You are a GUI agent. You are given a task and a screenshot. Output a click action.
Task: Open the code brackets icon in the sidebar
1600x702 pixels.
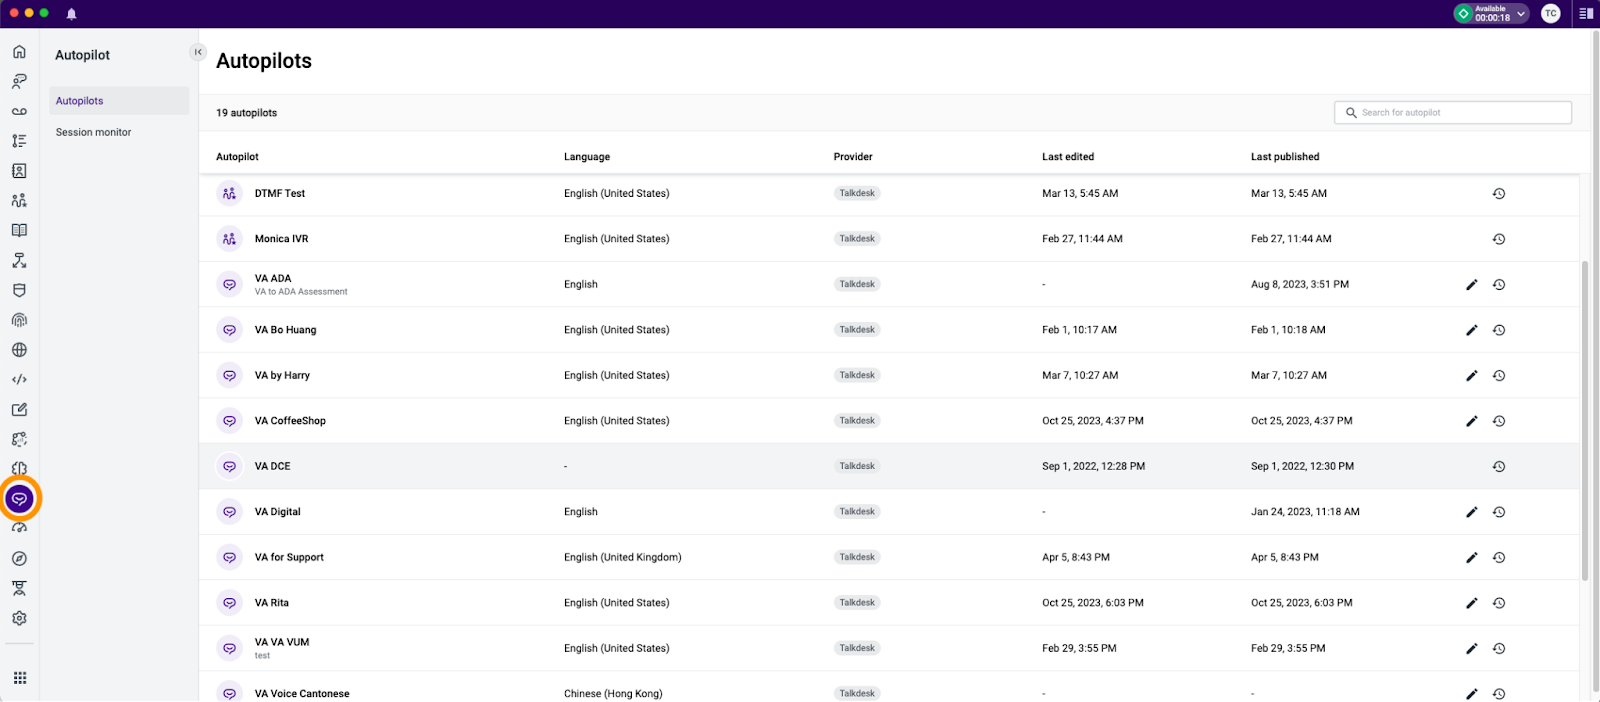coord(19,380)
